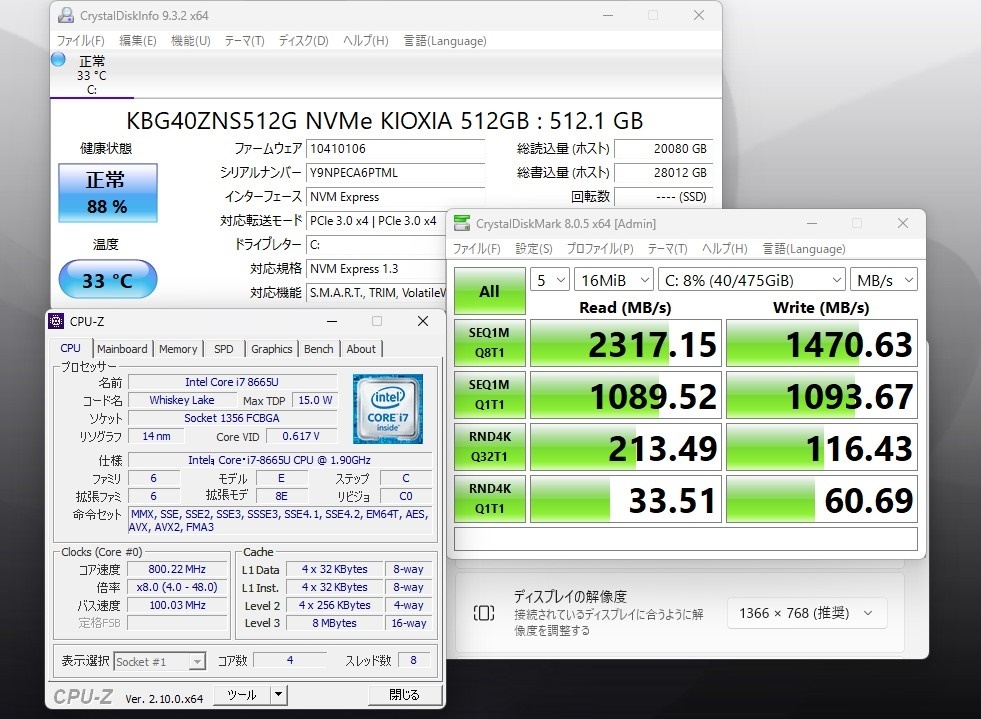
Task: Open 機能(U) menu in CrystalDiskInfo
Action: (x=190, y=41)
